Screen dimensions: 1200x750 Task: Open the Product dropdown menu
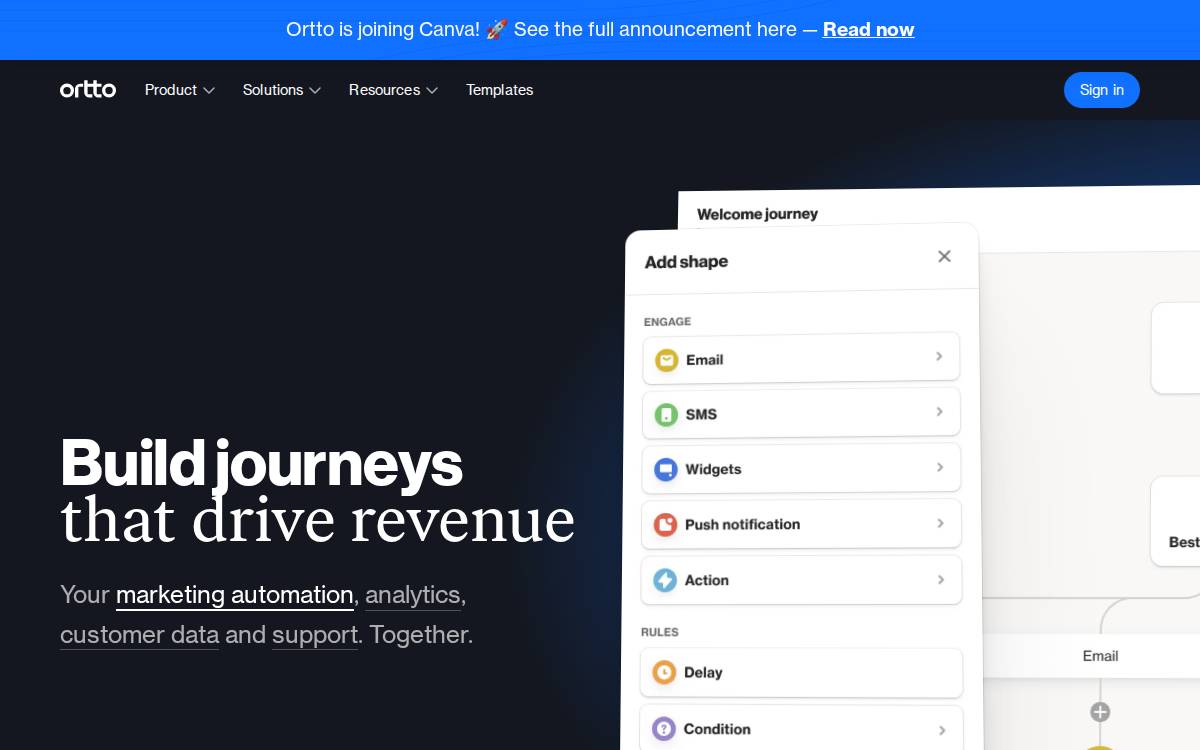tap(180, 90)
